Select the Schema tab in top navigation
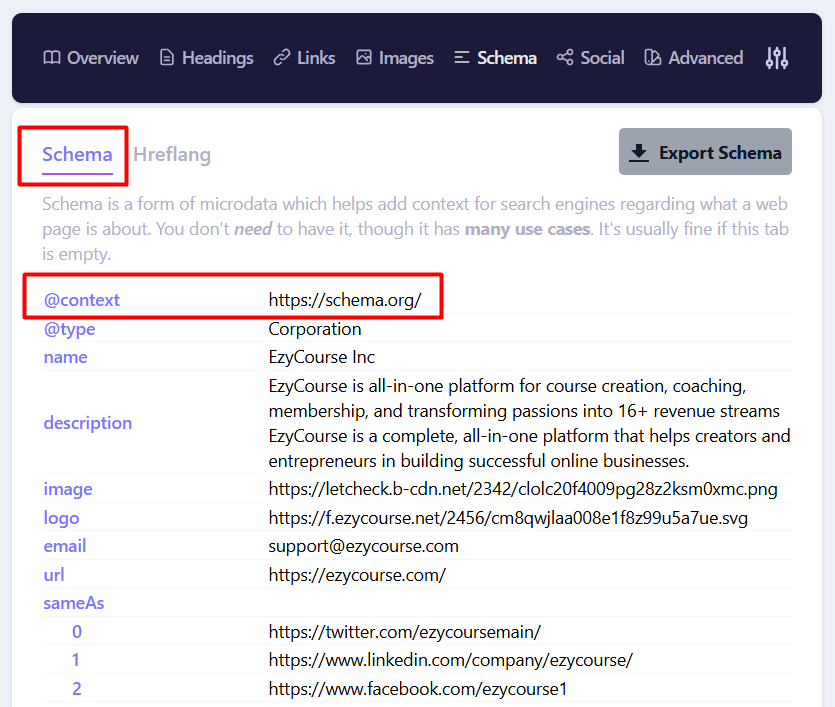This screenshot has width=835, height=707. [x=495, y=57]
